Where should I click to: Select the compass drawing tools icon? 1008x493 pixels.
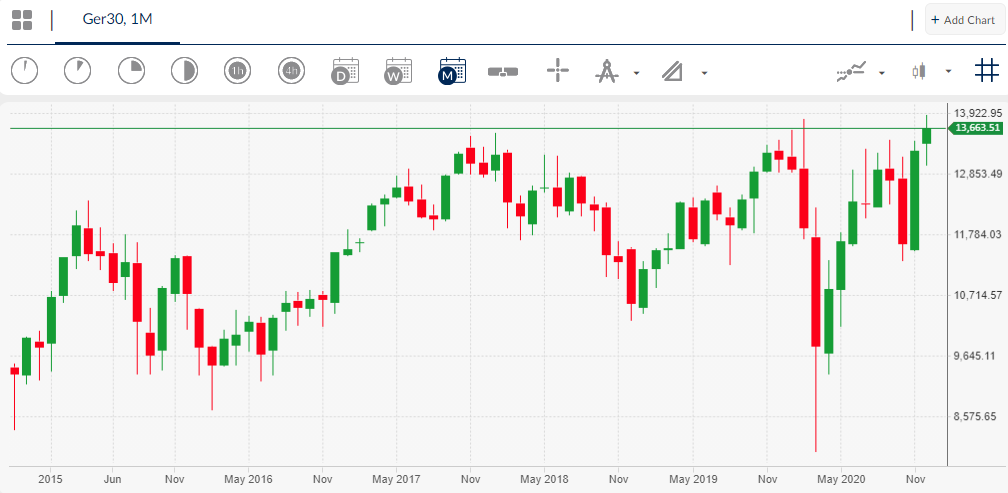607,71
